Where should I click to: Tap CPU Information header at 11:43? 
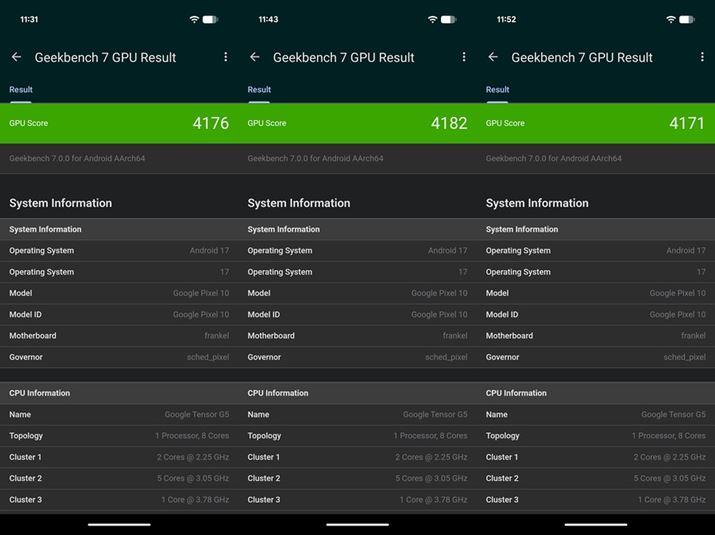tap(278, 393)
